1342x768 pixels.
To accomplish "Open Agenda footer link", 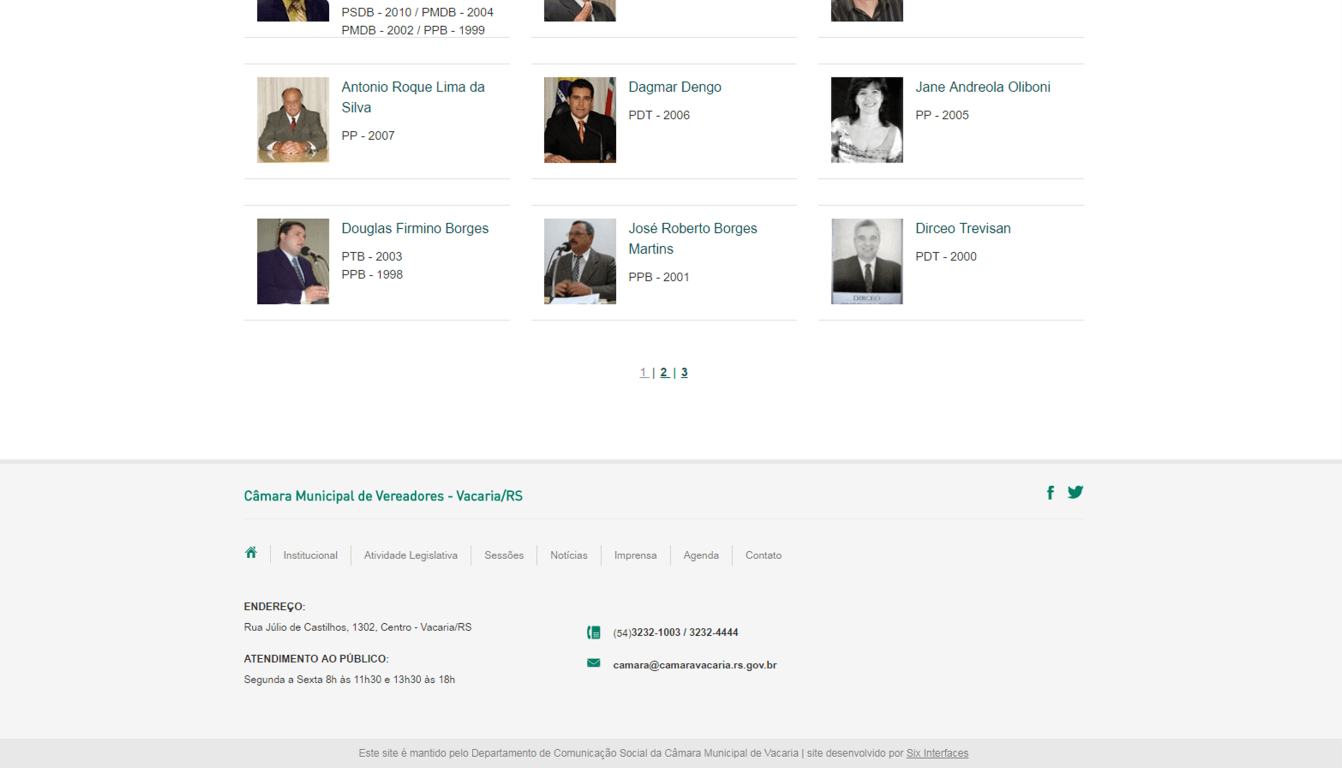I will pyautogui.click(x=701, y=555).
